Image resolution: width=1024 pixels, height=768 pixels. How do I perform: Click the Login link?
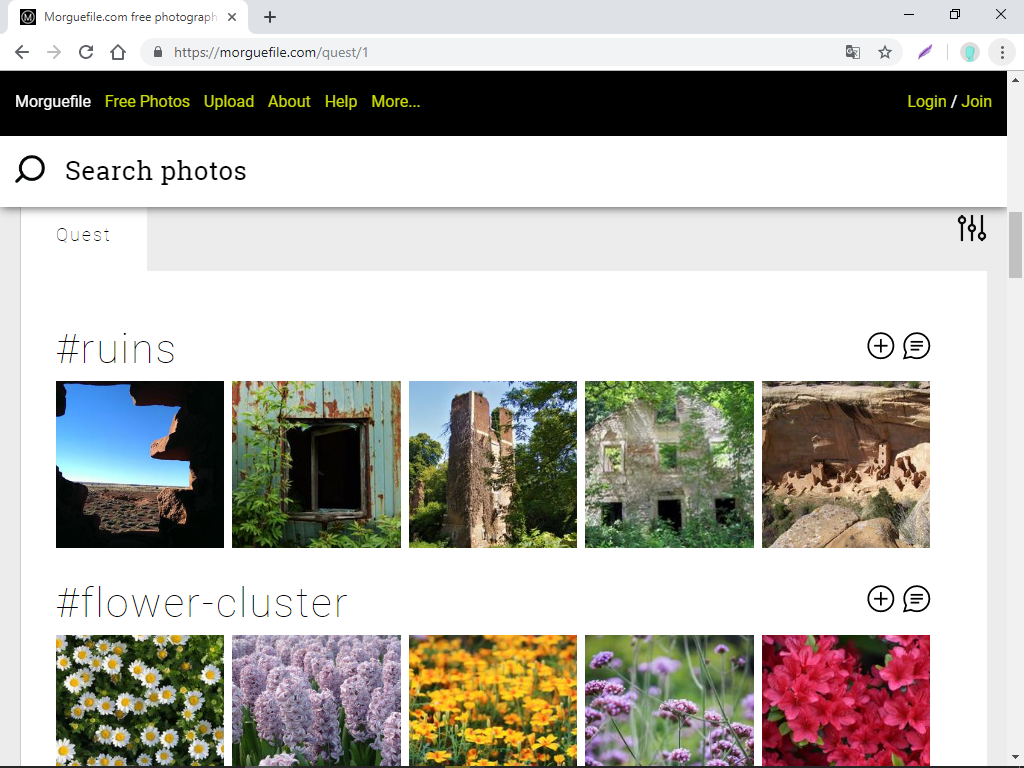926,101
